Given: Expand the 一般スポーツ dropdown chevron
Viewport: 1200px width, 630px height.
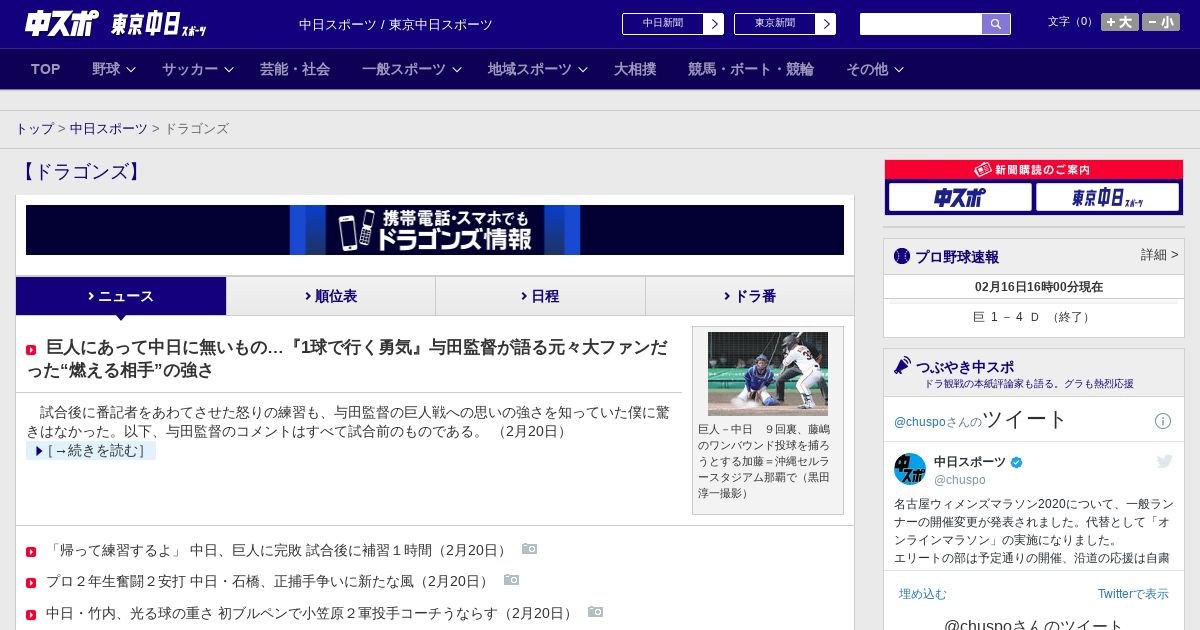Looking at the screenshot, I should tap(457, 69).
